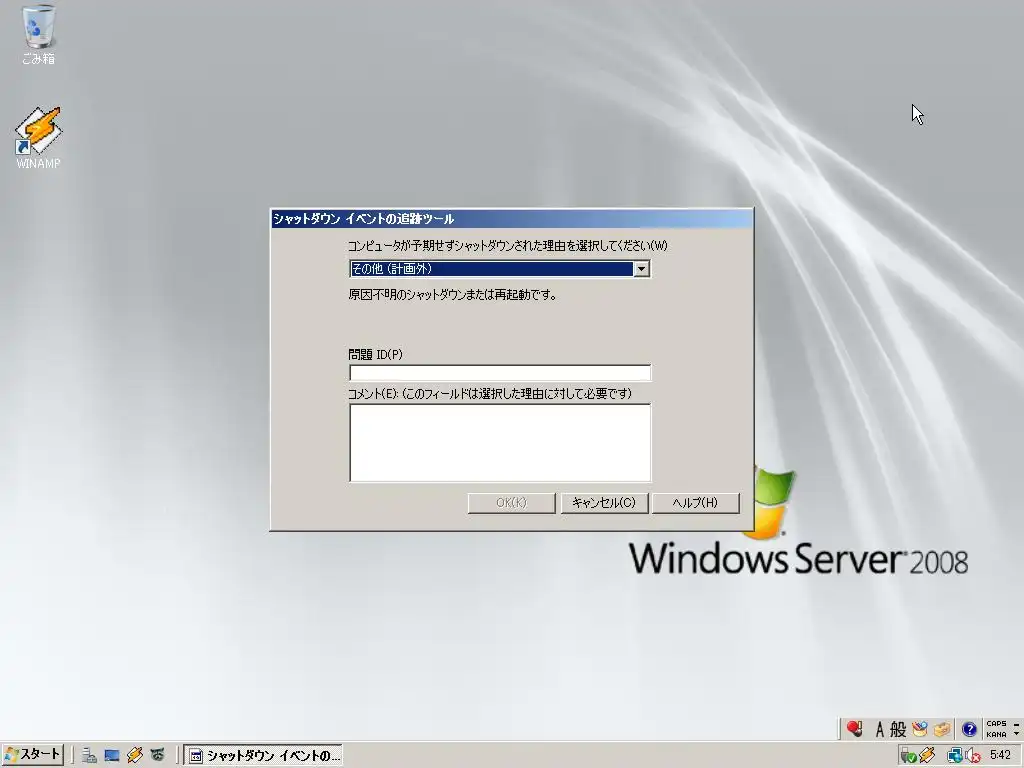The height and width of the screenshot is (768, 1024).
Task: Toggle CAPS lock indicator in language bar
Action: (997, 724)
